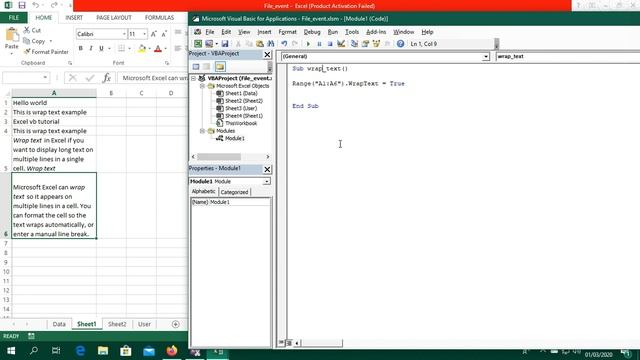The width and height of the screenshot is (640, 360).
Task: Switch to Categorized tab in Properties
Action: pos(234,192)
